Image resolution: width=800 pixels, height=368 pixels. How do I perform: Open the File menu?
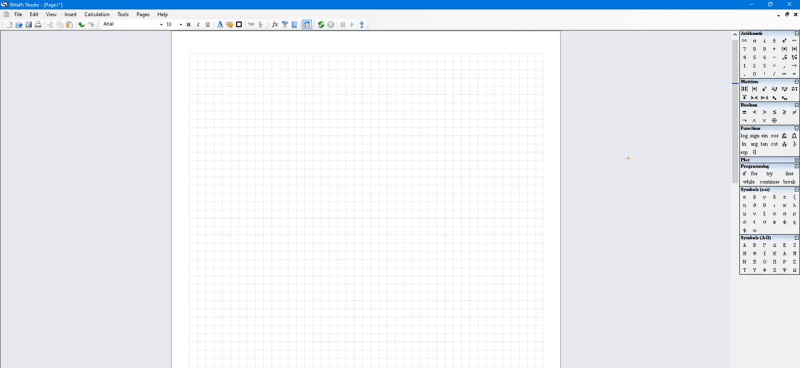point(18,14)
